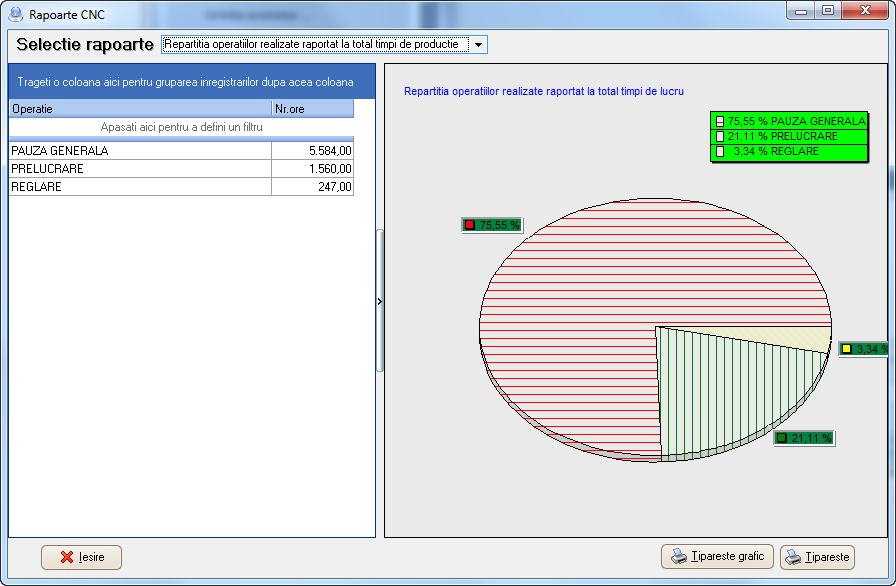Screen dimensions: 896x586
Task: Click the filter row to define a filter
Action: click(181, 128)
